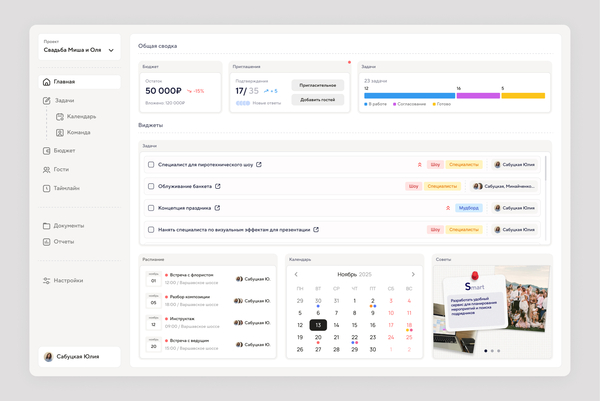Select Главная in the sidebar menu
The height and width of the screenshot is (401, 600).
pyautogui.click(x=80, y=82)
